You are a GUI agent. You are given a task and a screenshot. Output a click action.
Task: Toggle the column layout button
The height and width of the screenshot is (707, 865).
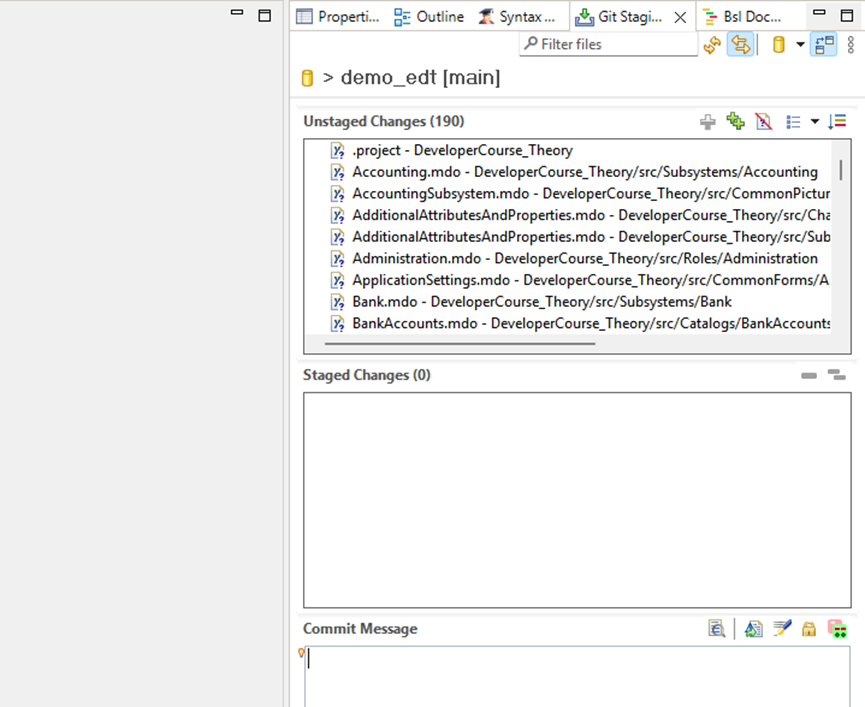824,45
